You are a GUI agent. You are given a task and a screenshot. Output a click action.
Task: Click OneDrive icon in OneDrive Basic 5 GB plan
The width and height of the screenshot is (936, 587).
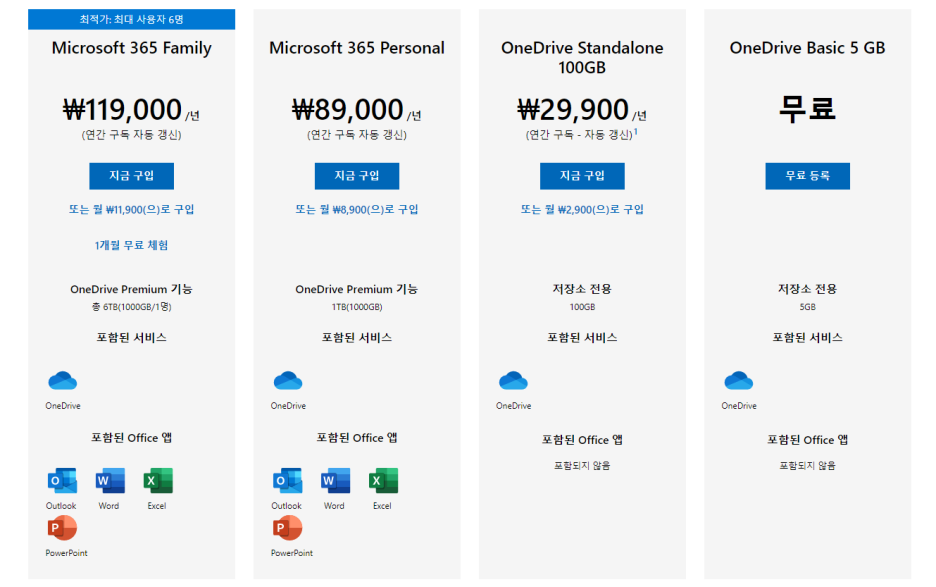[738, 381]
